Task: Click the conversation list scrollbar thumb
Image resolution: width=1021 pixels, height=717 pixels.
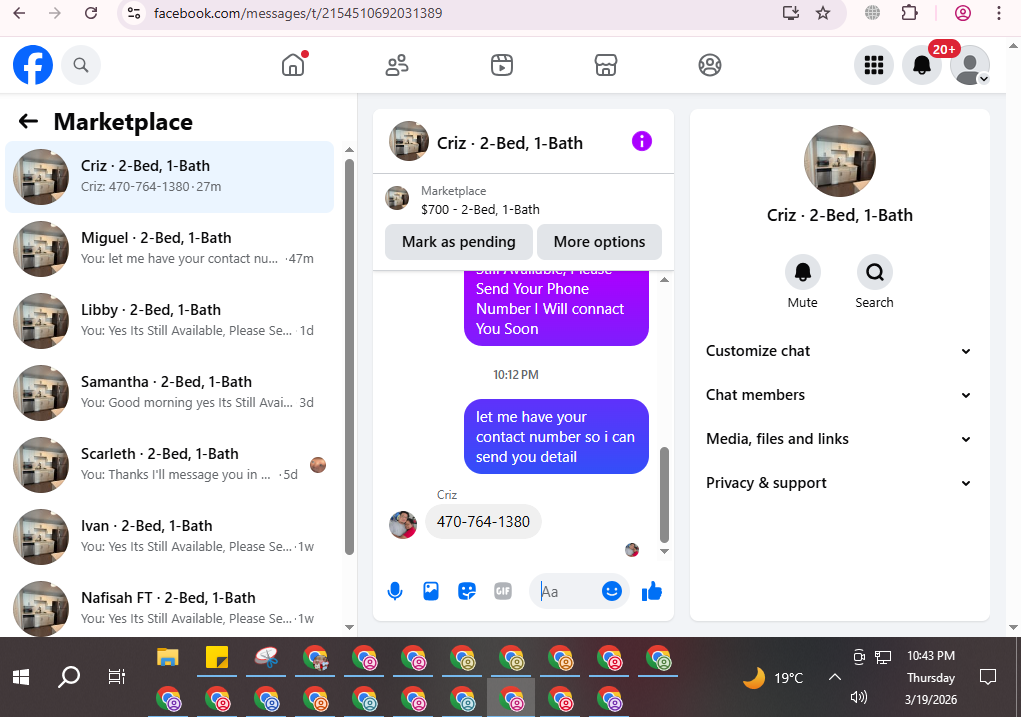Action: point(349,356)
